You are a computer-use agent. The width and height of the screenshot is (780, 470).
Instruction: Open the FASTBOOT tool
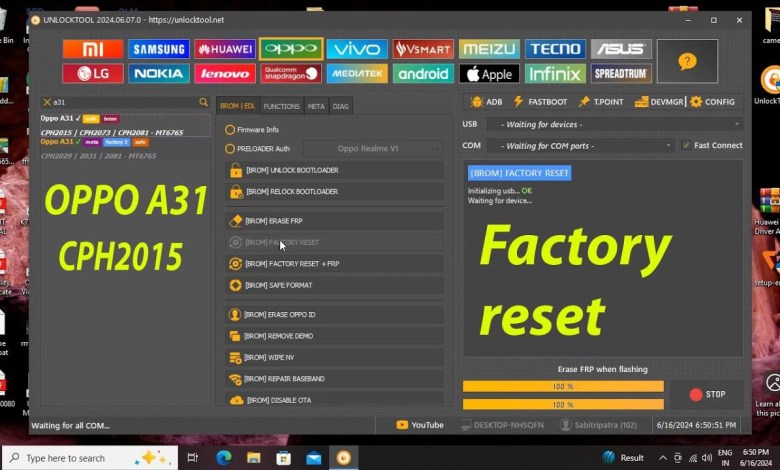[x=540, y=101]
